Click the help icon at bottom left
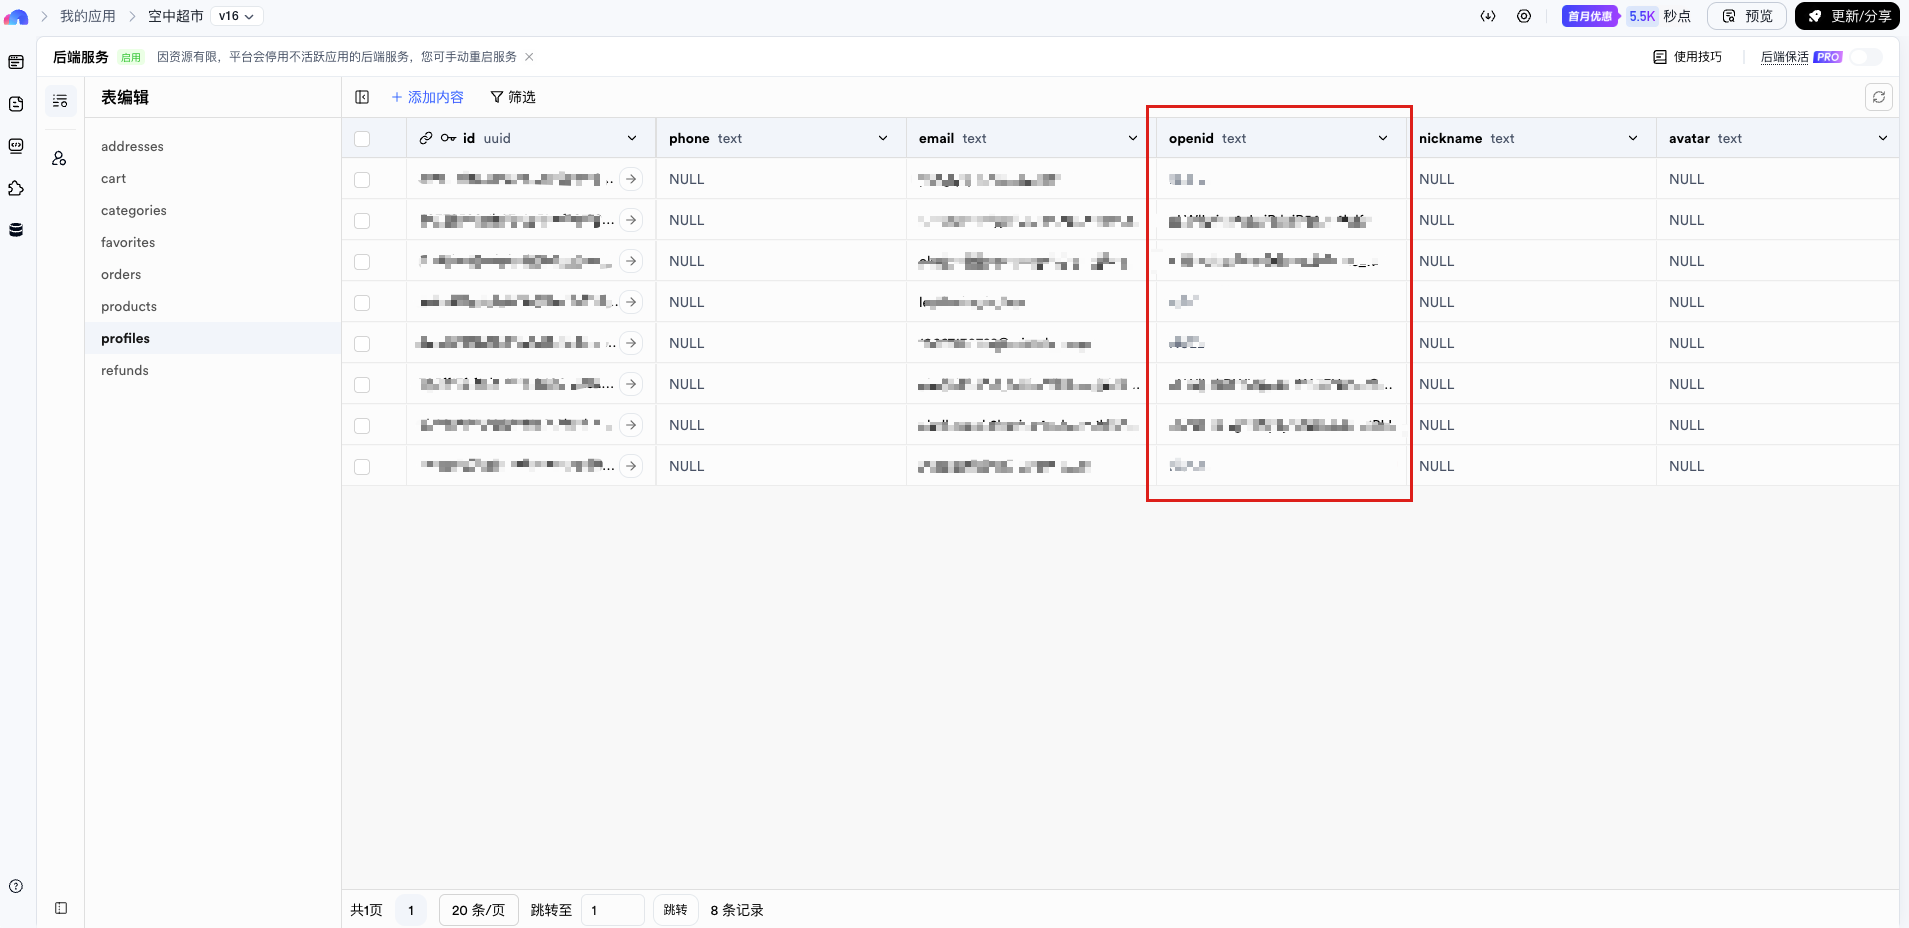This screenshot has height=928, width=1909. click(x=16, y=886)
